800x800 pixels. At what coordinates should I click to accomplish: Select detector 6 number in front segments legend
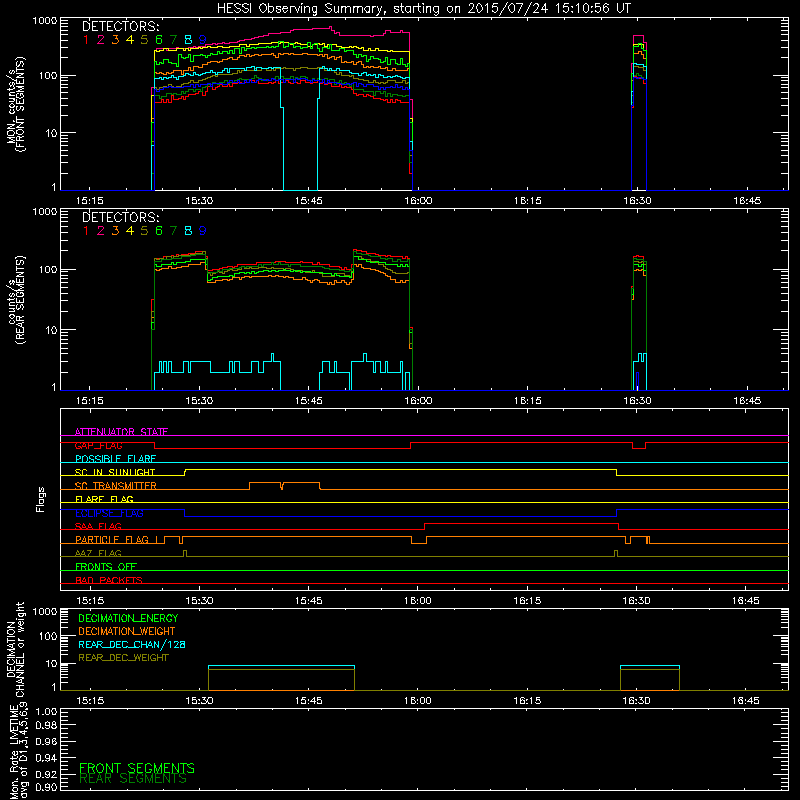click(159, 40)
